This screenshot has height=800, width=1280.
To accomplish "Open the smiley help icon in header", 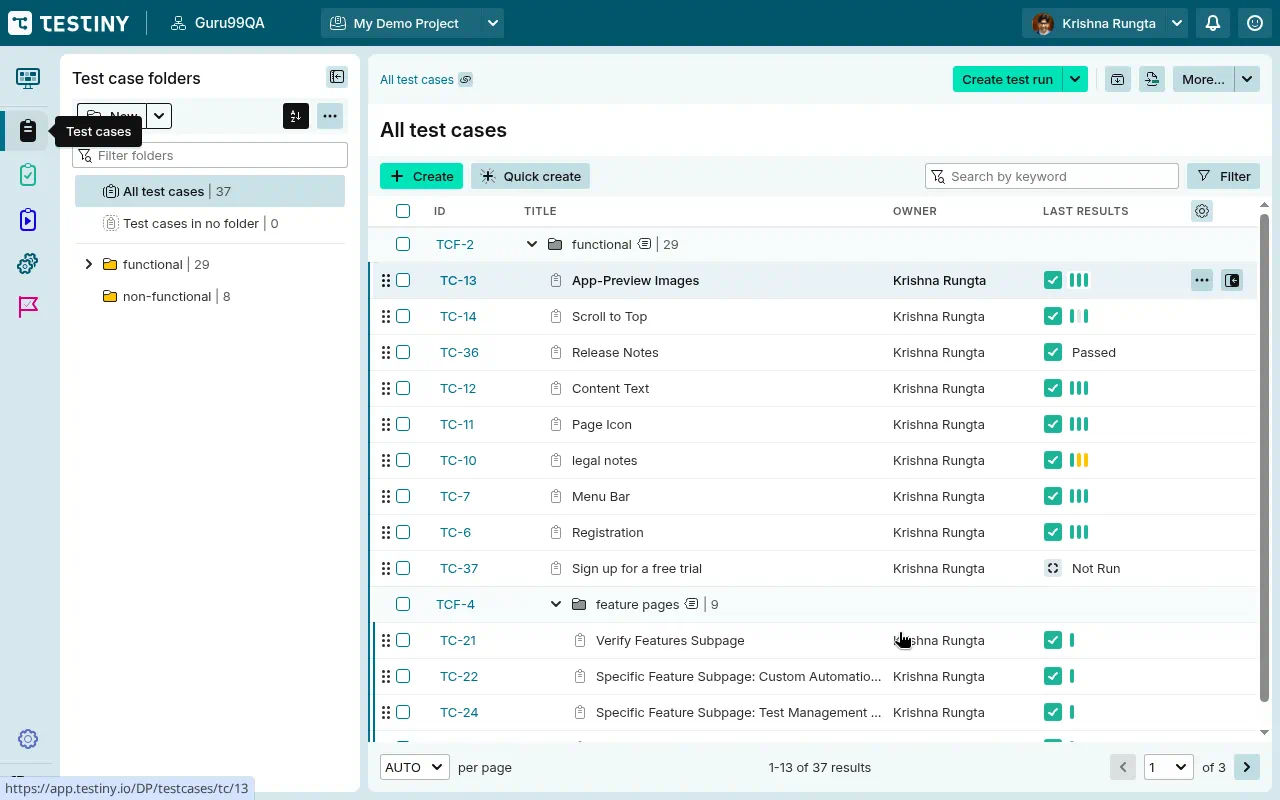I will point(1255,23).
